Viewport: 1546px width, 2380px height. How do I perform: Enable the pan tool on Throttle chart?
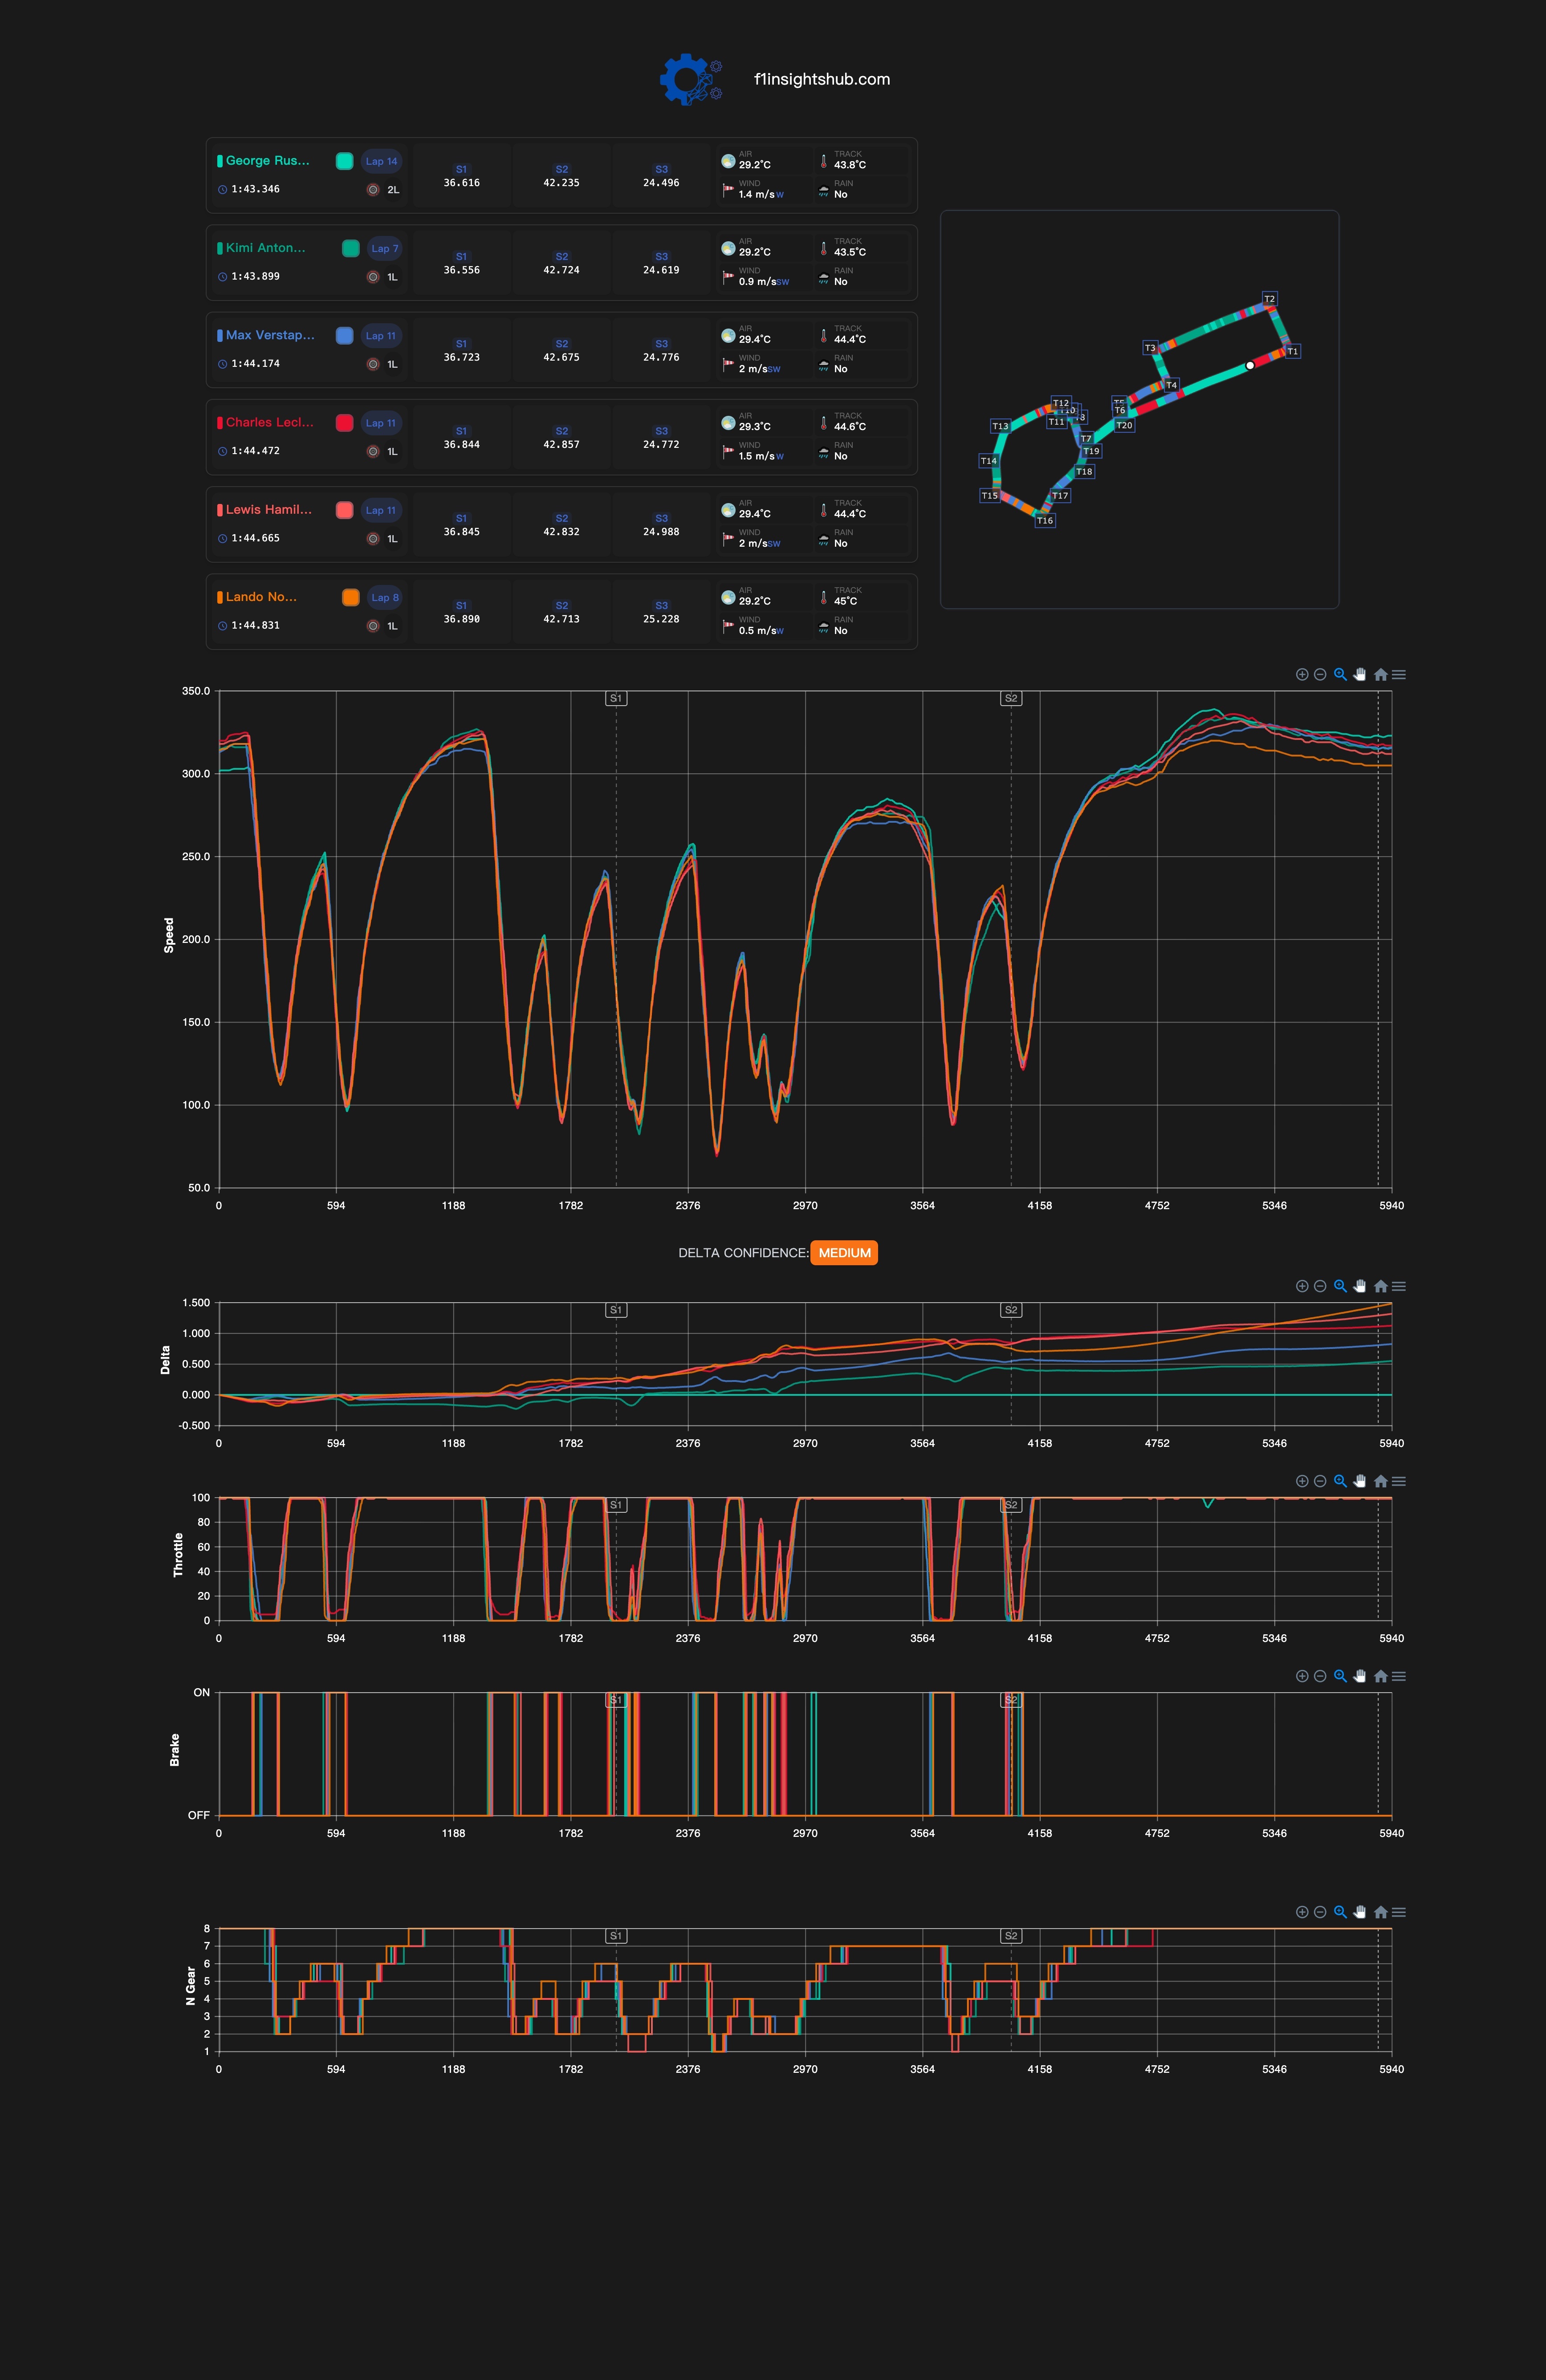pyautogui.click(x=1360, y=1481)
